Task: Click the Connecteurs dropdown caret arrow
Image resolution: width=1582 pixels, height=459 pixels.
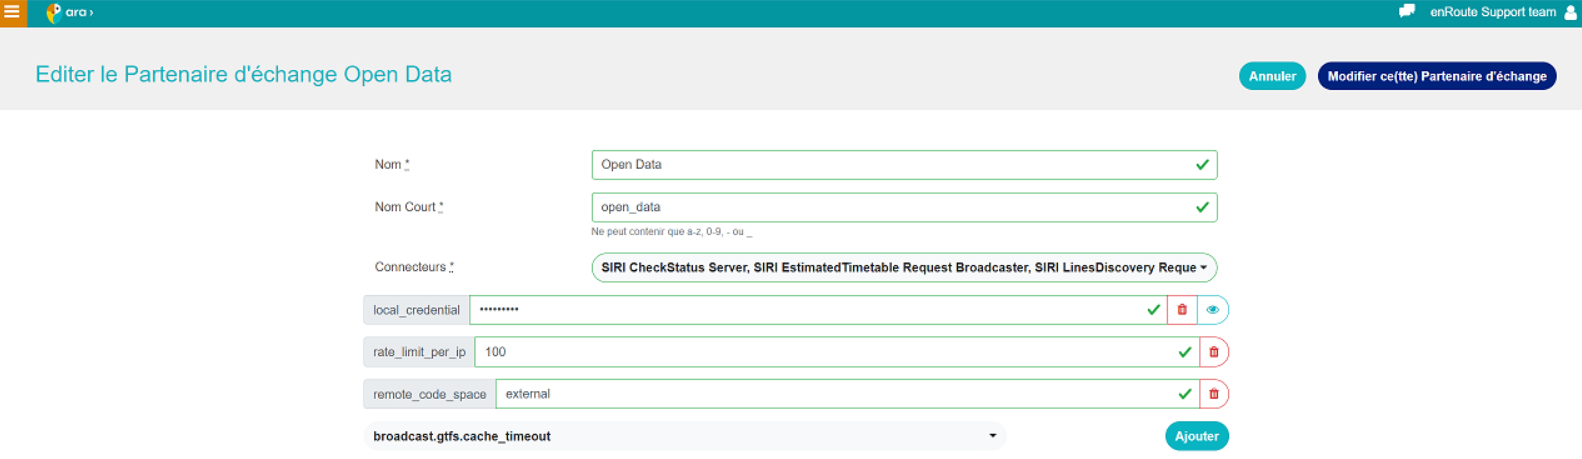Action: [x=1203, y=268]
